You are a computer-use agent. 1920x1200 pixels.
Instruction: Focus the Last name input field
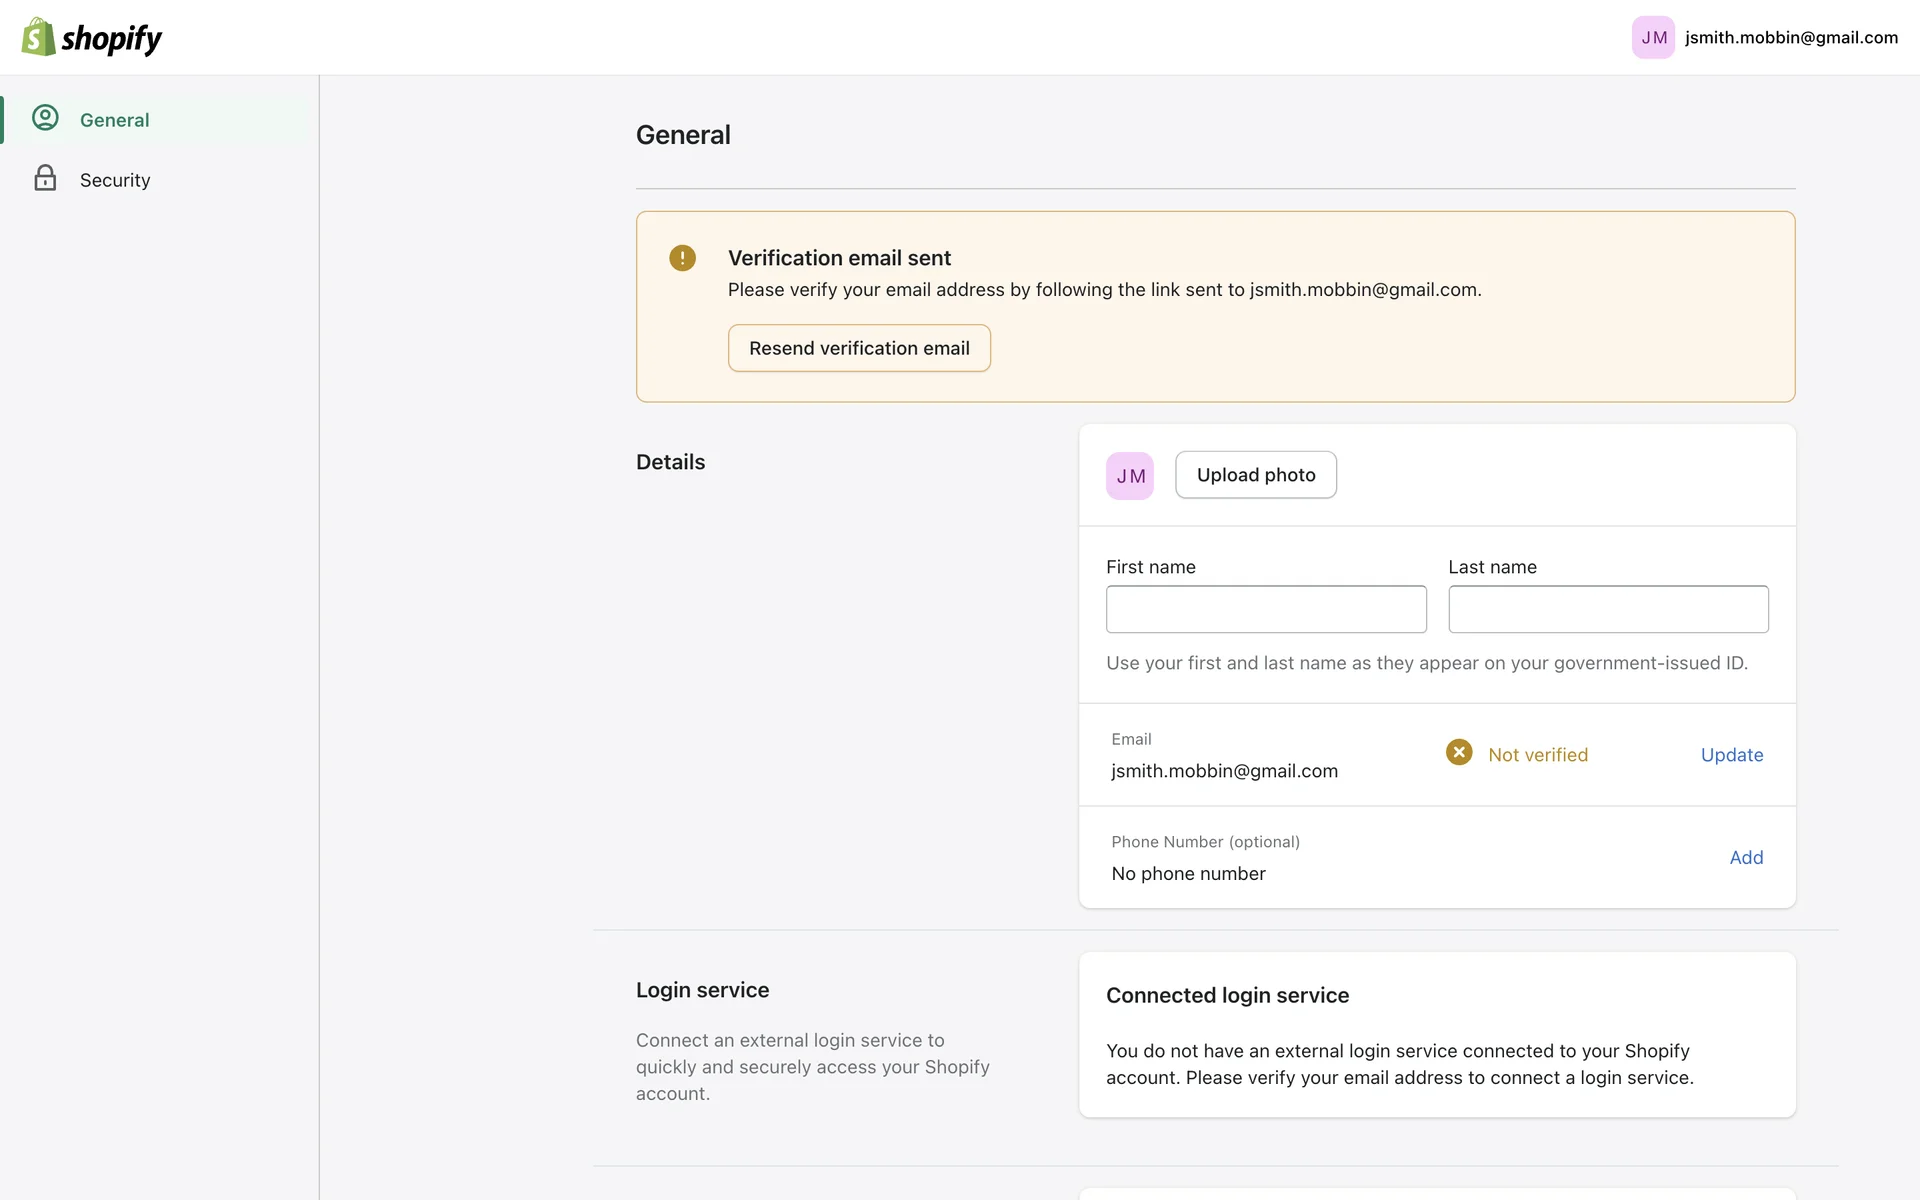(x=1607, y=609)
